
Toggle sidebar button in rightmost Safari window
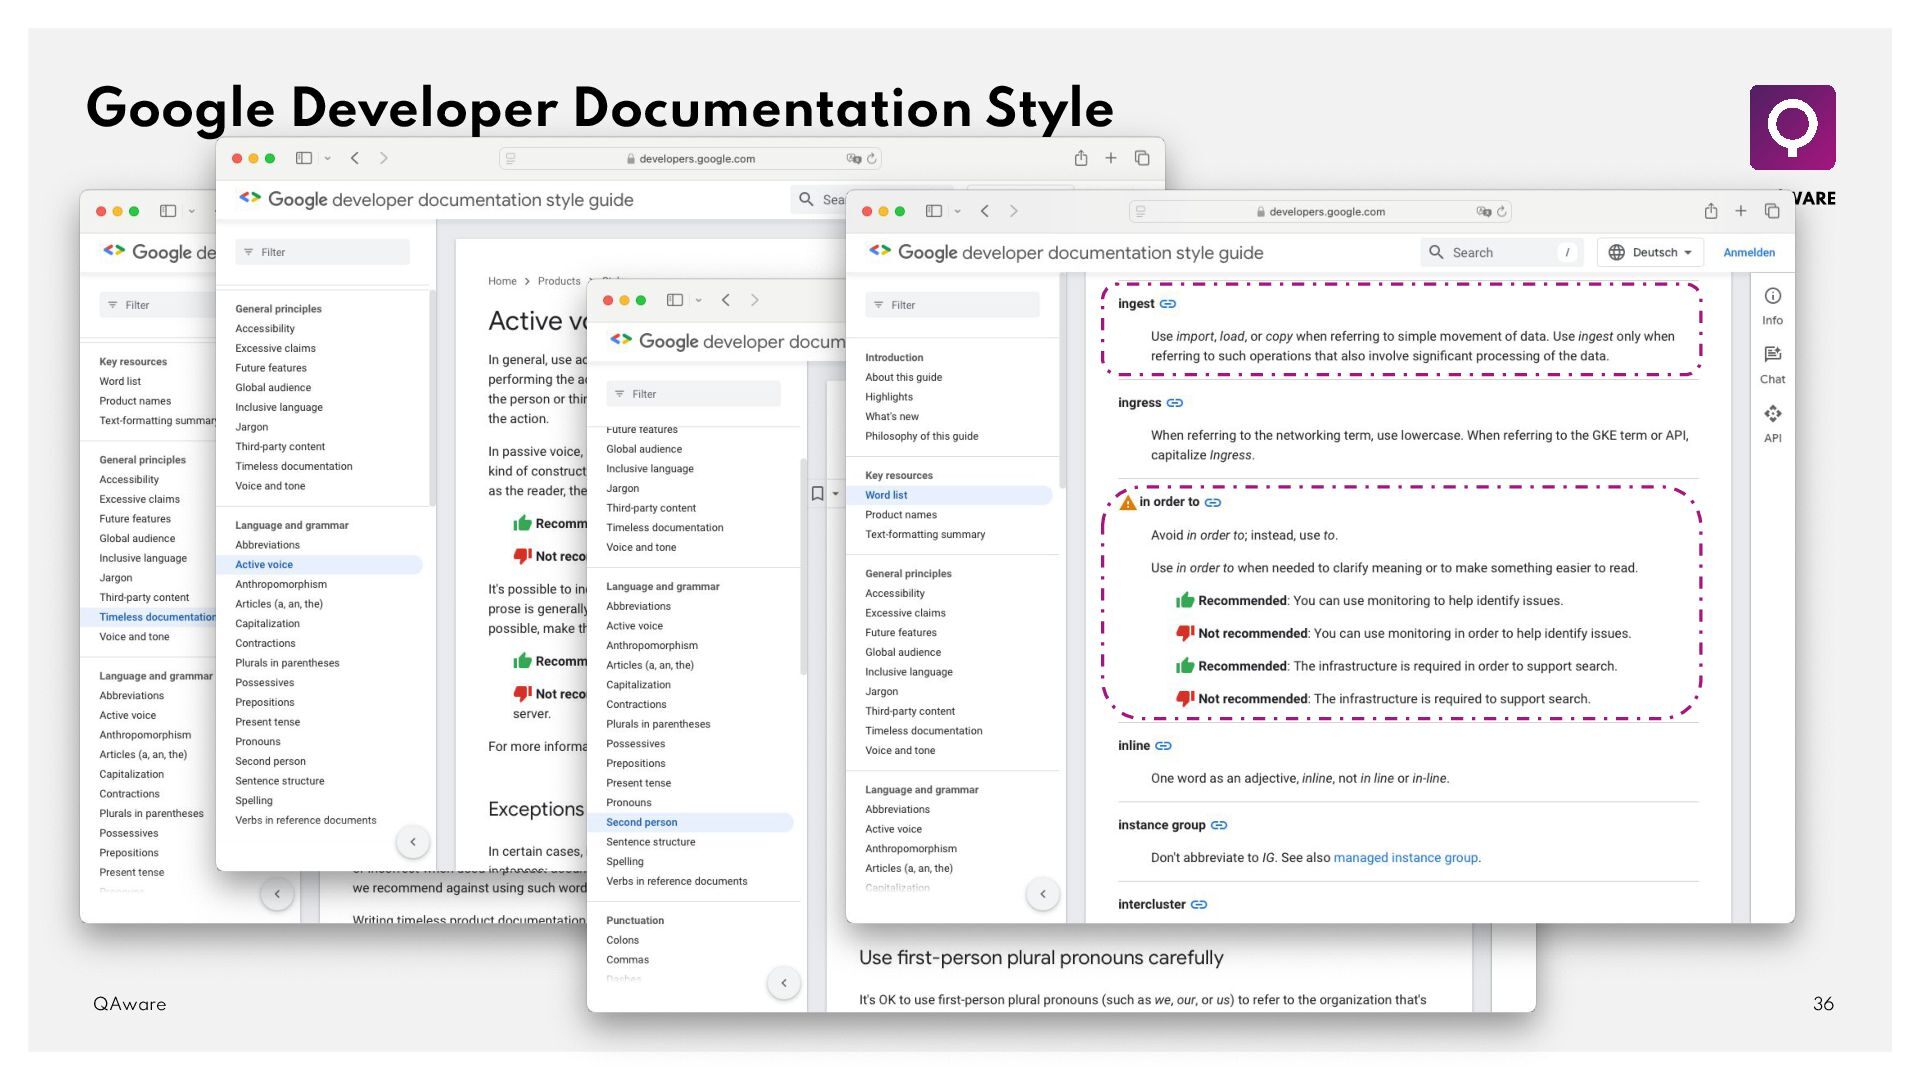click(933, 211)
